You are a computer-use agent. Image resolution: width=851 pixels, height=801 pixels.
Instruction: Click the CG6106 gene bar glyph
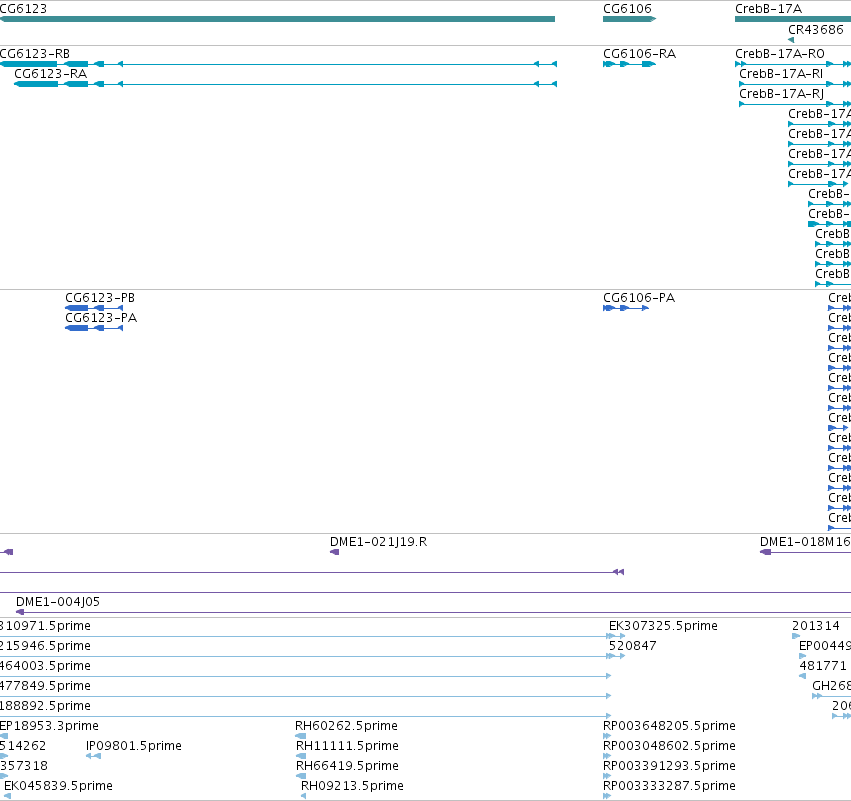pos(630,19)
